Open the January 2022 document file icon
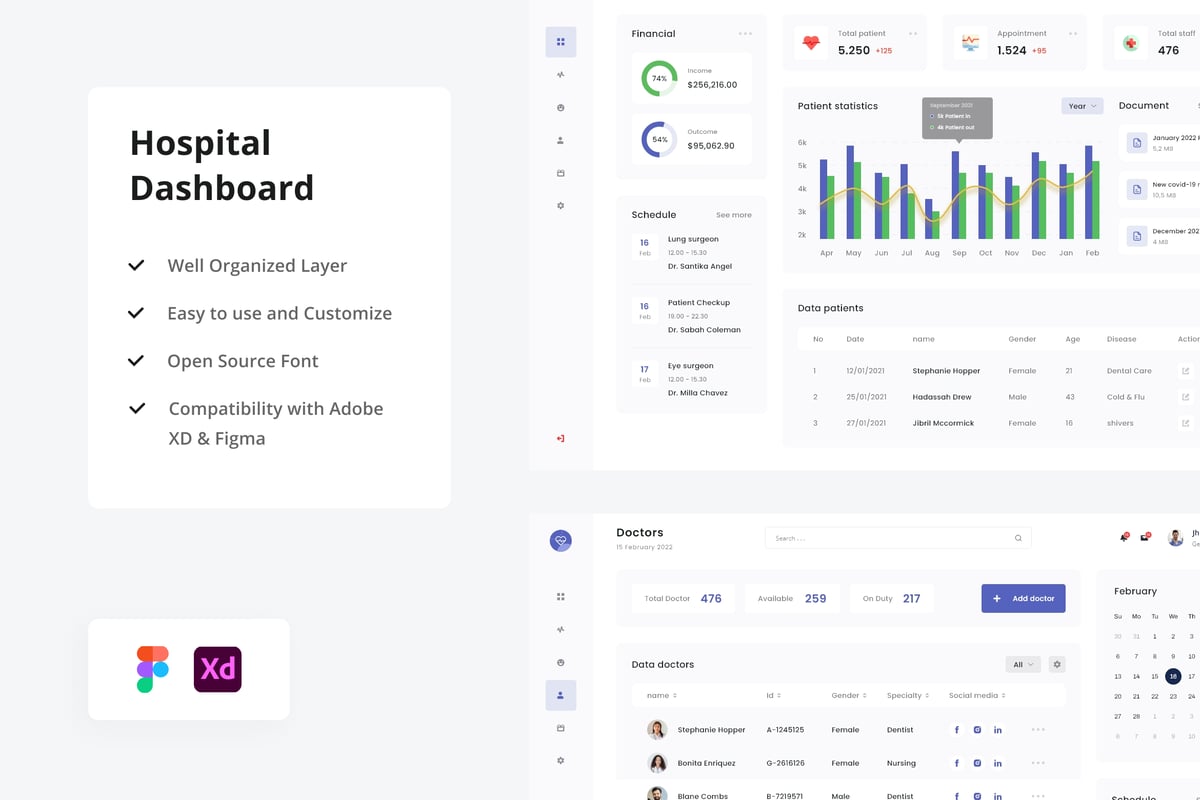Viewport: 1200px width, 800px height. click(x=1136, y=143)
